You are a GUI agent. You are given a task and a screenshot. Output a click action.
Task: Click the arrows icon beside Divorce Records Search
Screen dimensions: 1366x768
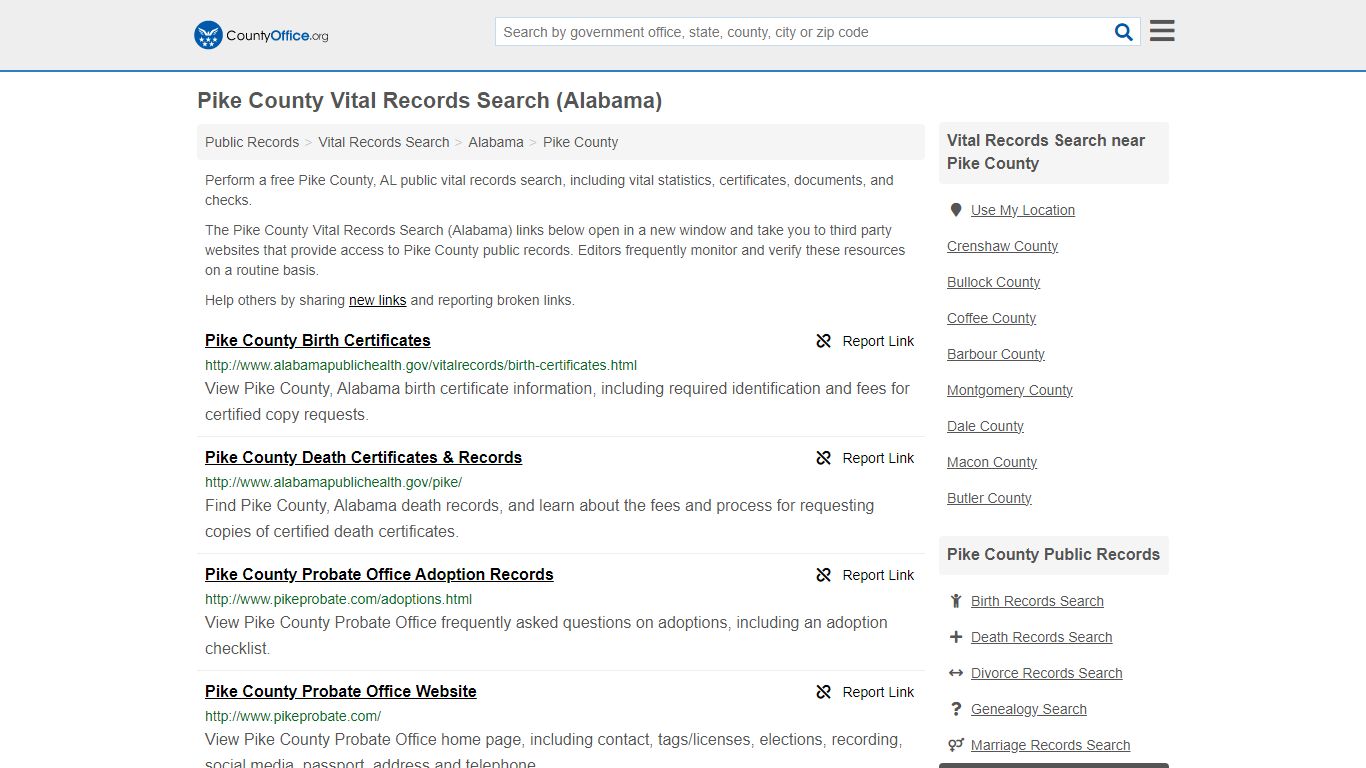(956, 673)
